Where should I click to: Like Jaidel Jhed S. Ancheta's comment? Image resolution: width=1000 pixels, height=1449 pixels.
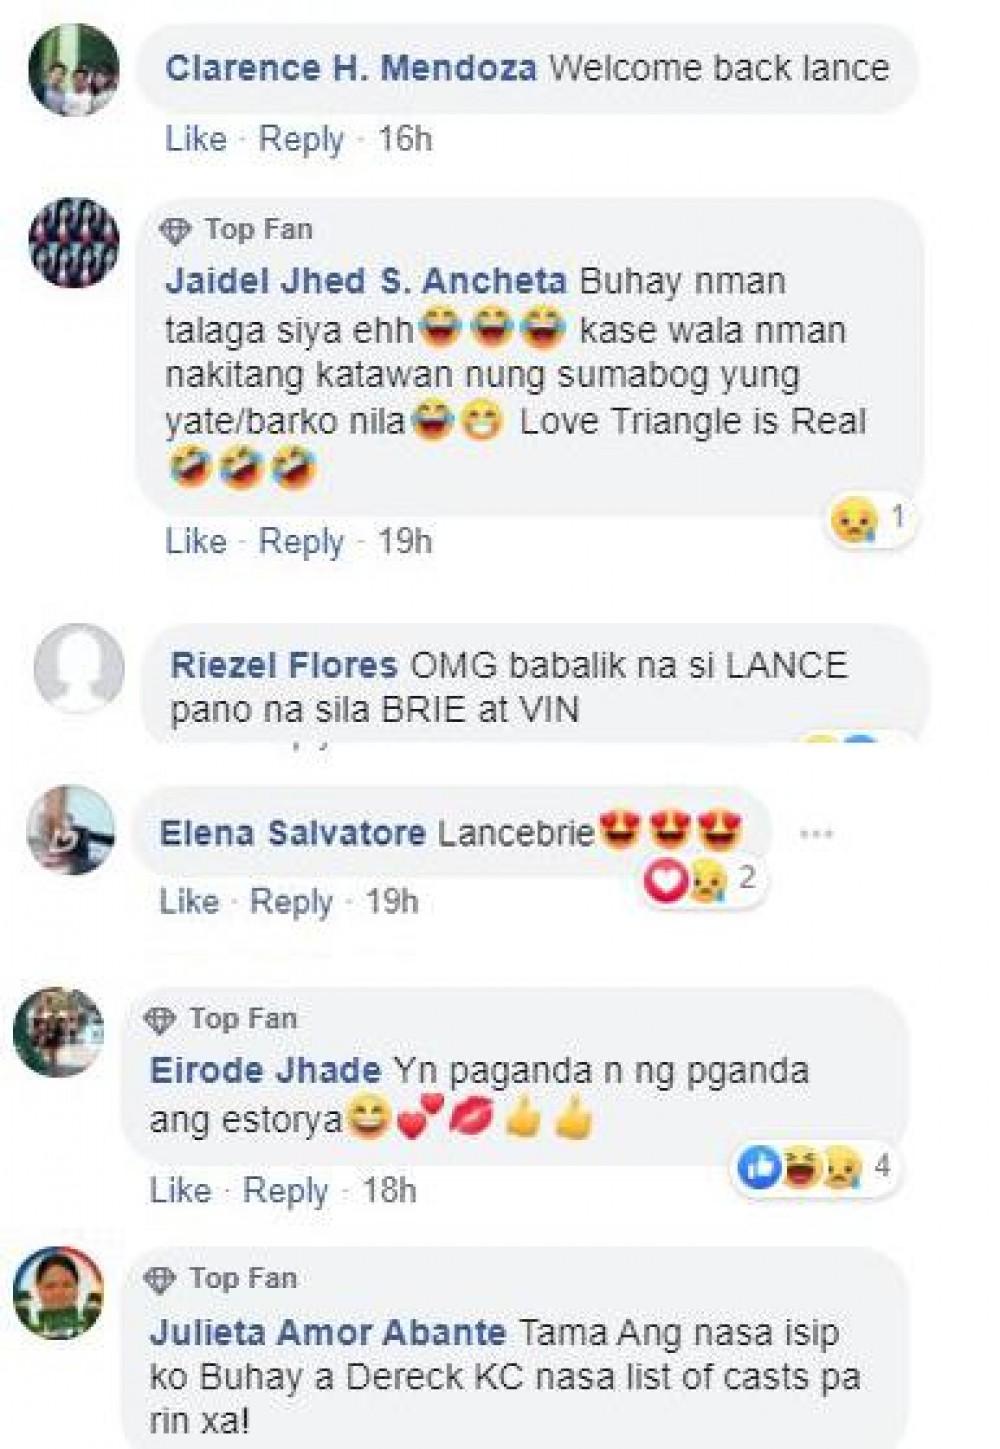click(196, 541)
